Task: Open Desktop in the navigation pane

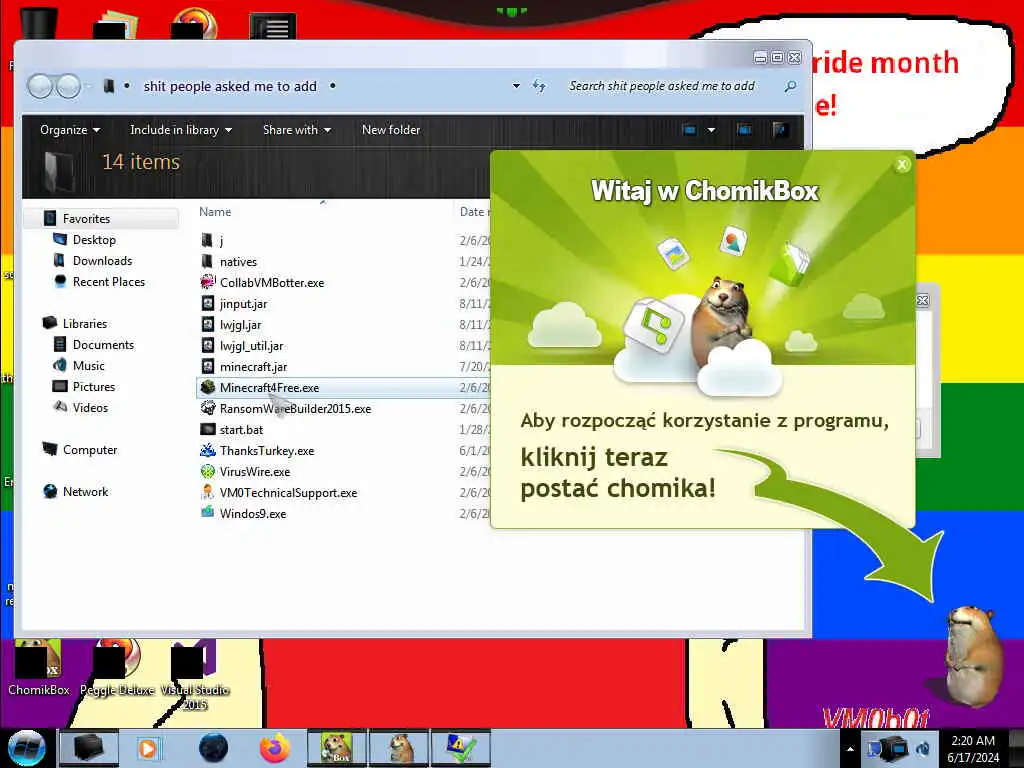Action: (x=94, y=240)
